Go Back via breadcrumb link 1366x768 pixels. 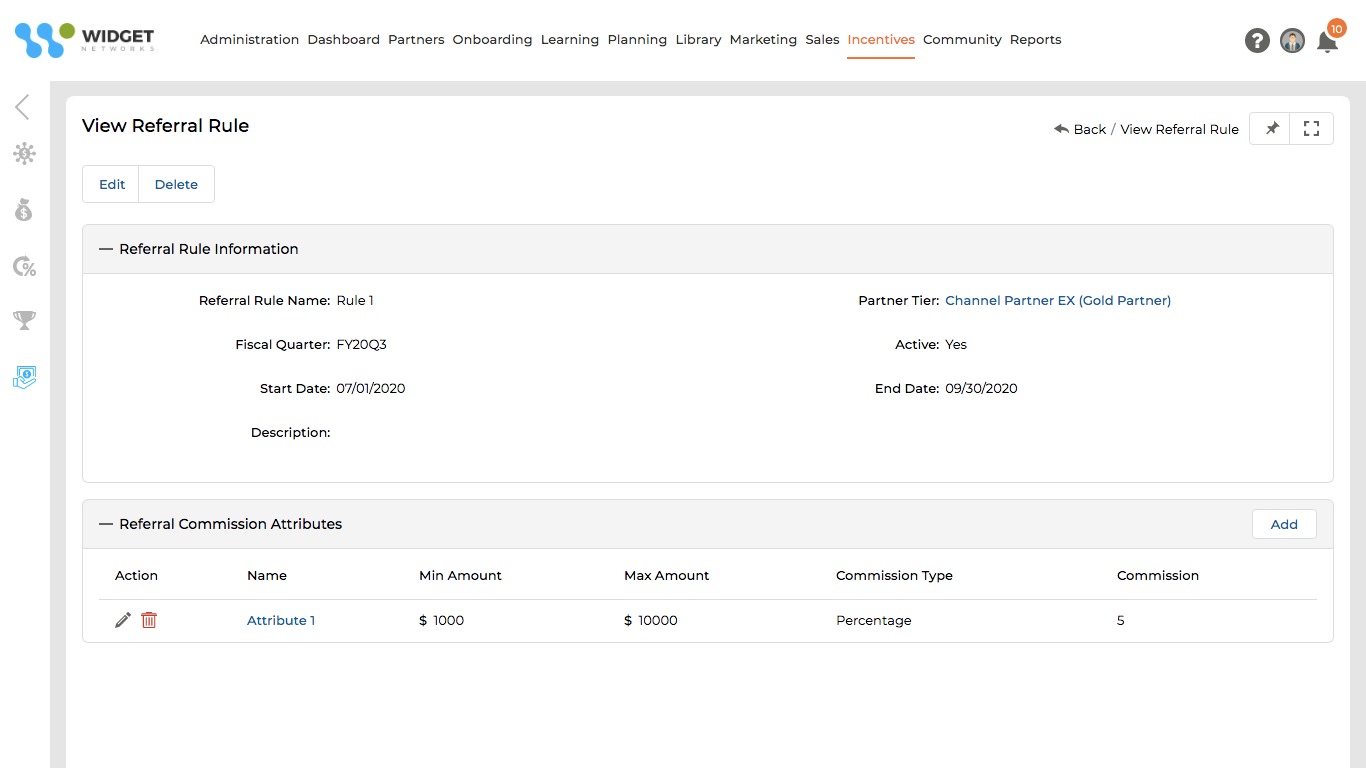(1089, 129)
